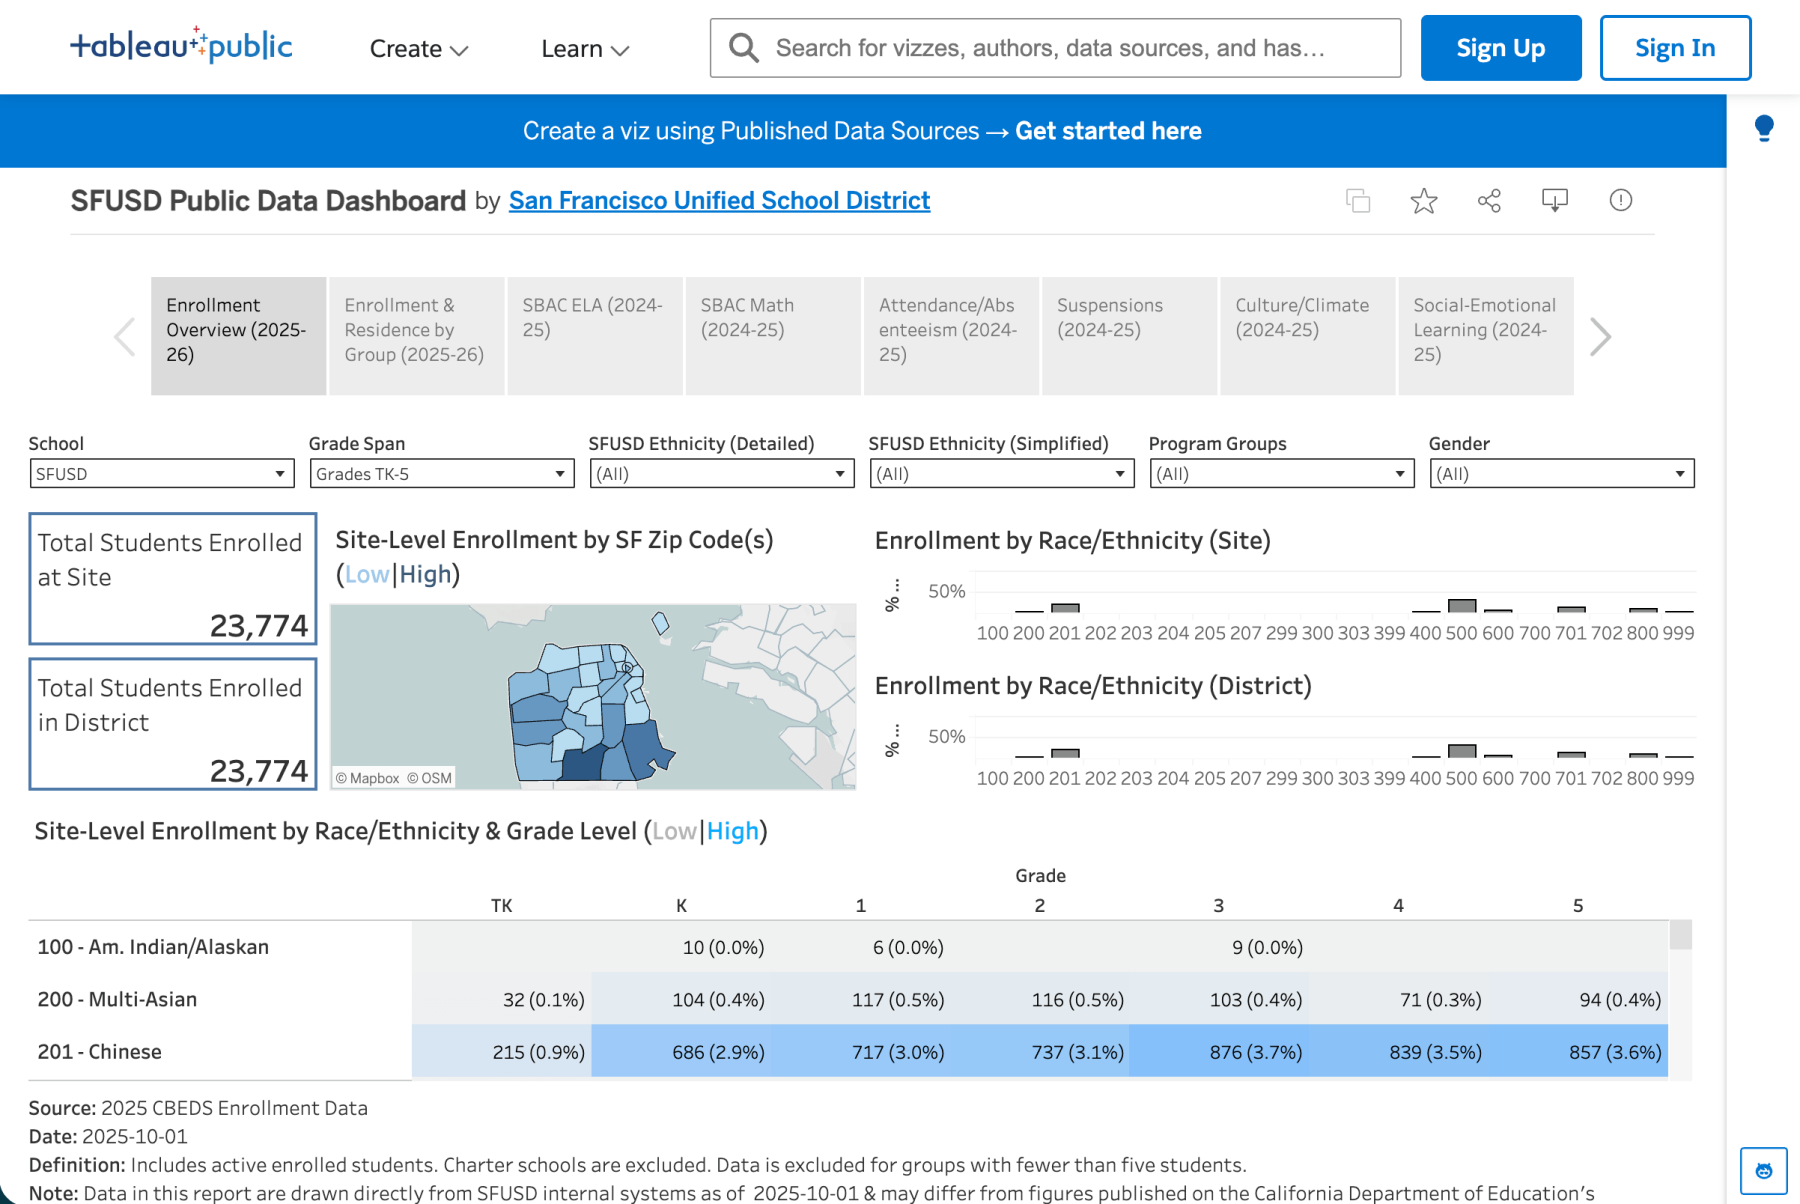Open Social-Emotional Learning (2024-25) tab
This screenshot has height=1204, width=1800.
[1486, 336]
